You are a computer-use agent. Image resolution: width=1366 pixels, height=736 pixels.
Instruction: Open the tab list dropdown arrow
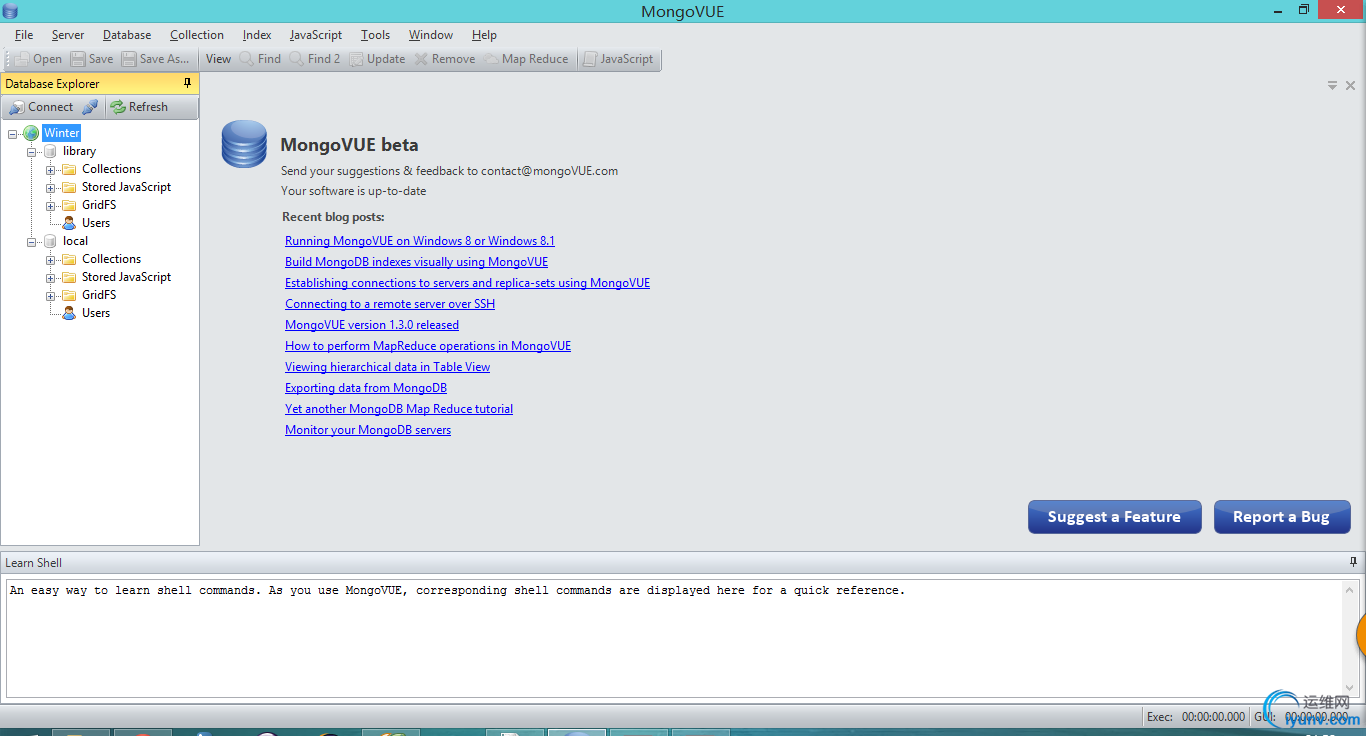click(1332, 85)
